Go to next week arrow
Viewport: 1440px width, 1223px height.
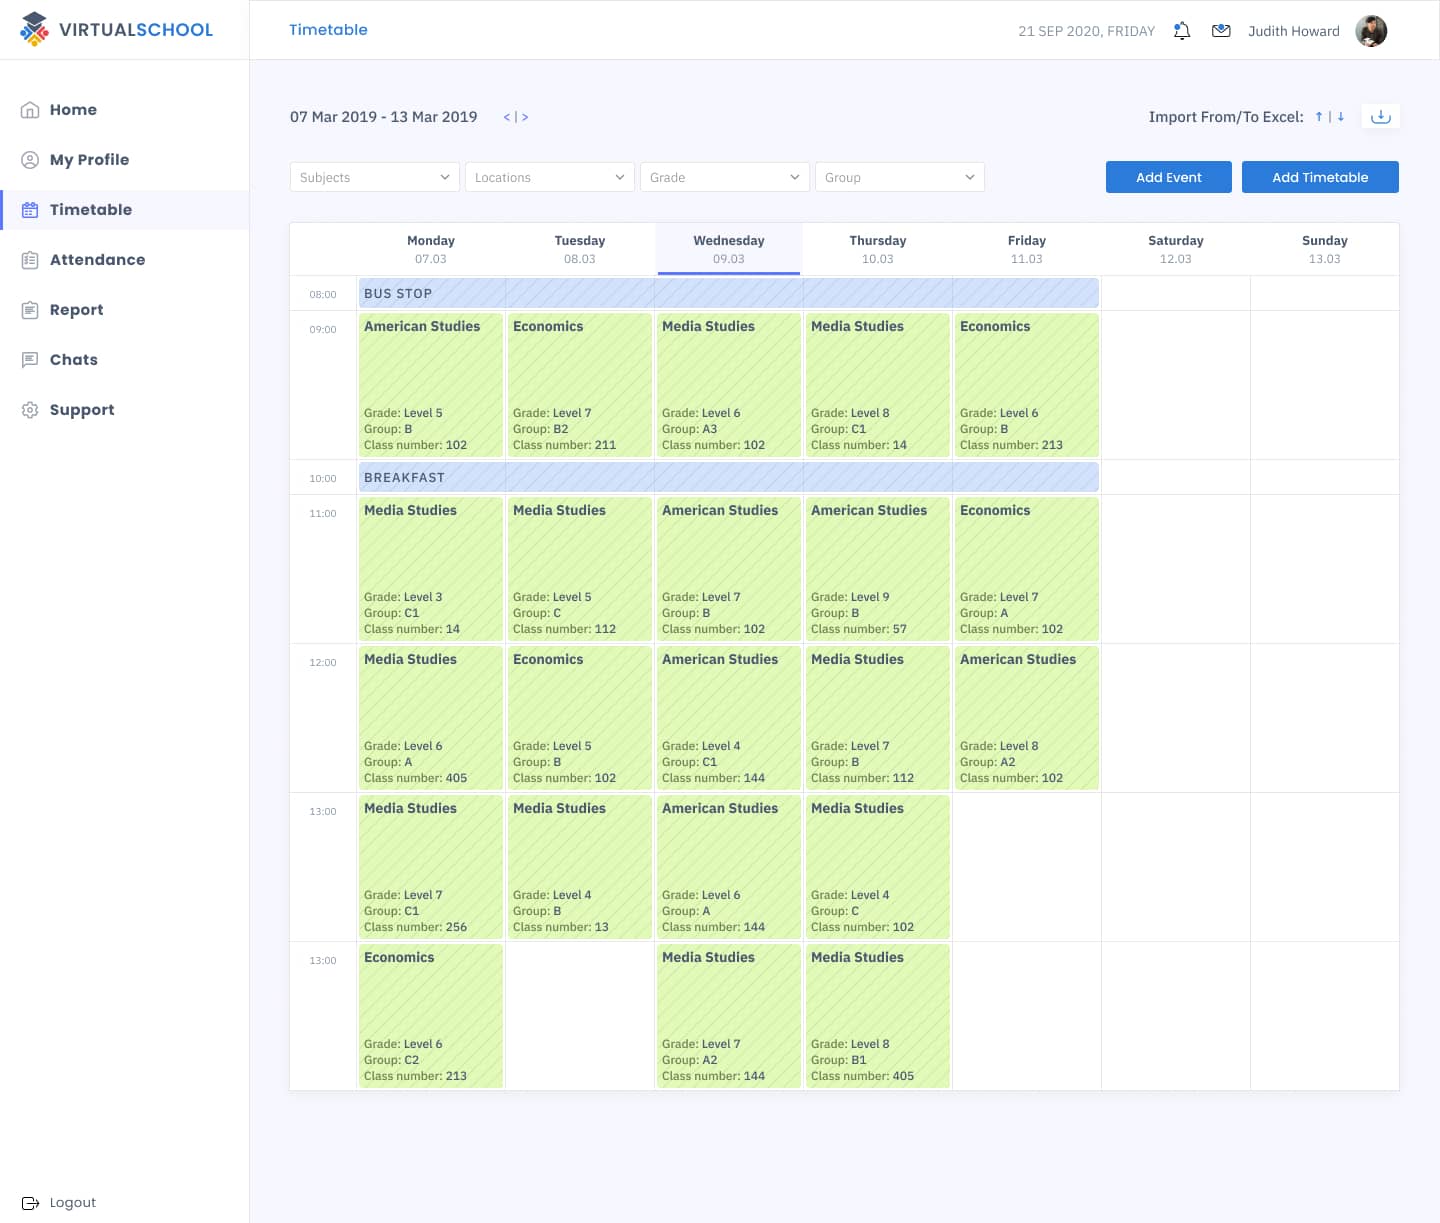[x=525, y=117]
